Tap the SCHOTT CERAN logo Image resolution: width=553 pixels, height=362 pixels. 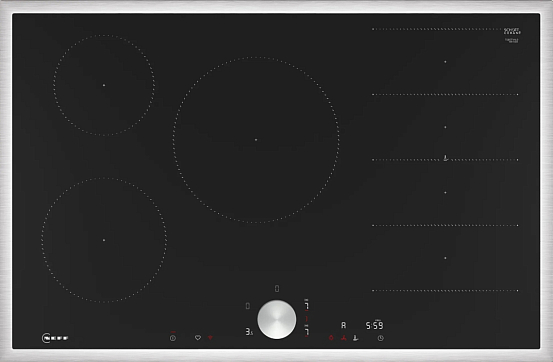tap(512, 31)
